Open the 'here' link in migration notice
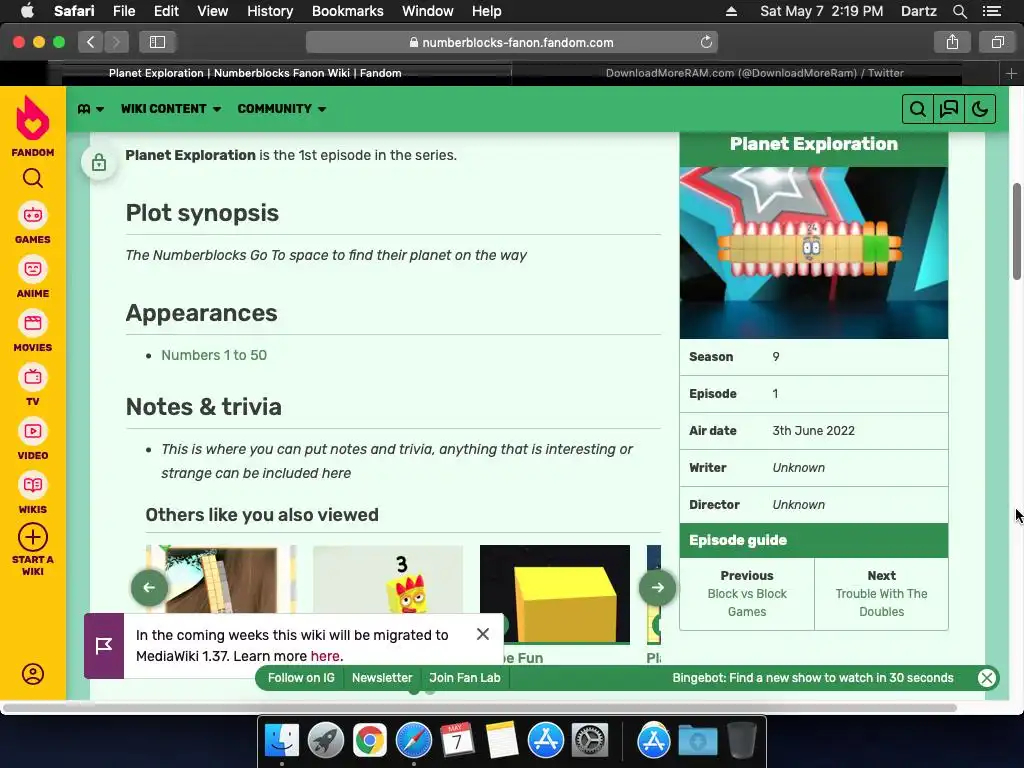Image resolution: width=1024 pixels, height=768 pixels. (x=325, y=656)
